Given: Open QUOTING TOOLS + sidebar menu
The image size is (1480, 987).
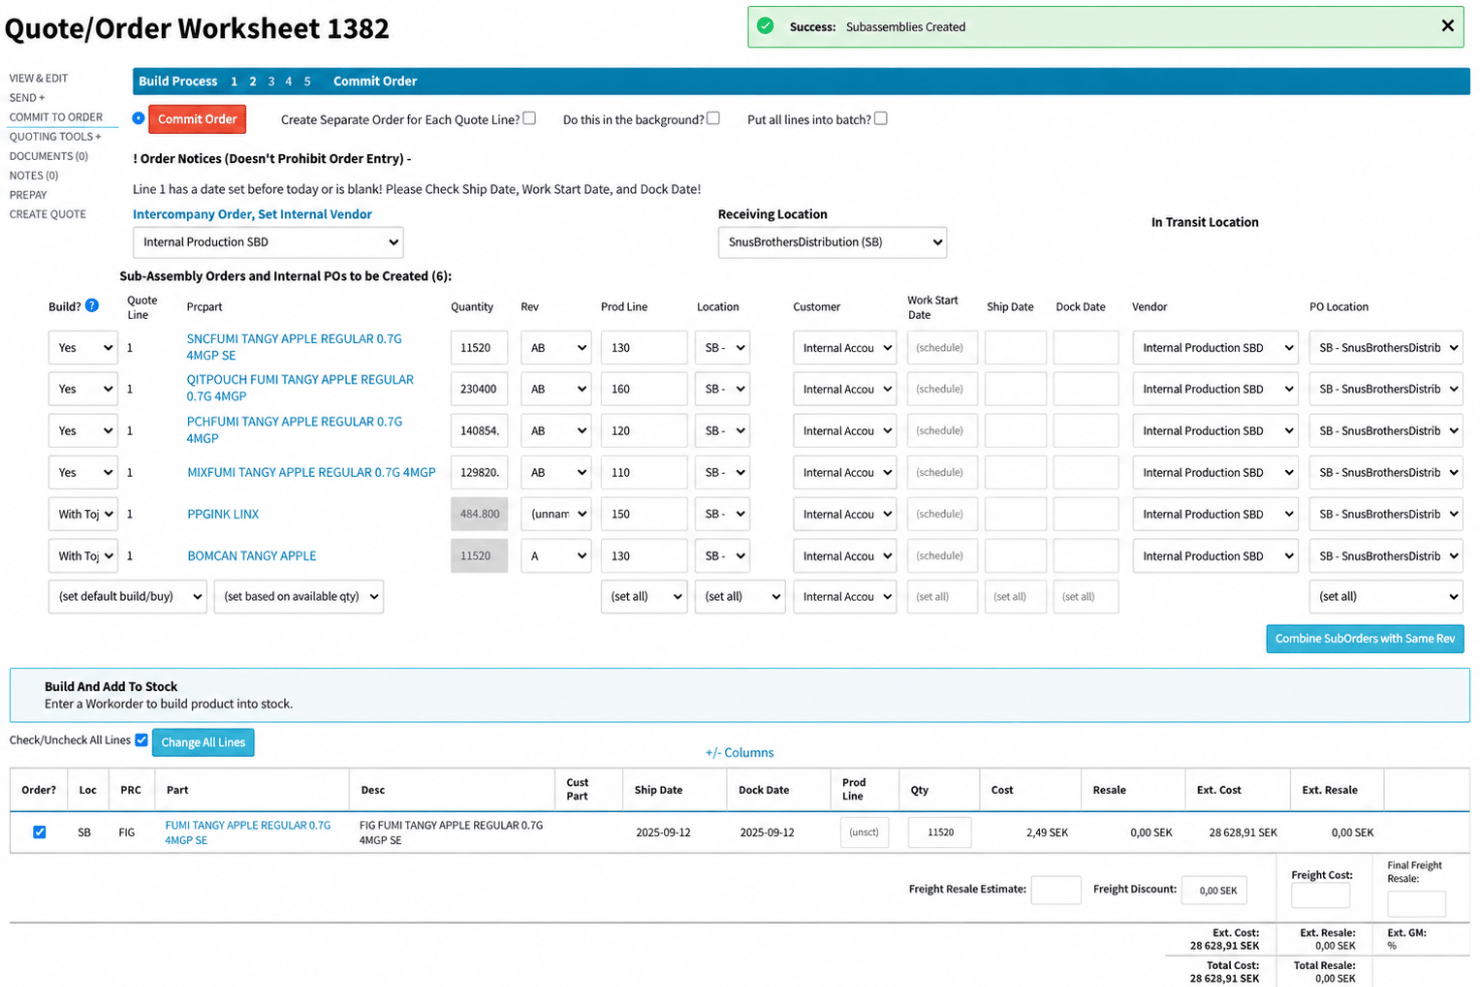Looking at the screenshot, I should [55, 137].
